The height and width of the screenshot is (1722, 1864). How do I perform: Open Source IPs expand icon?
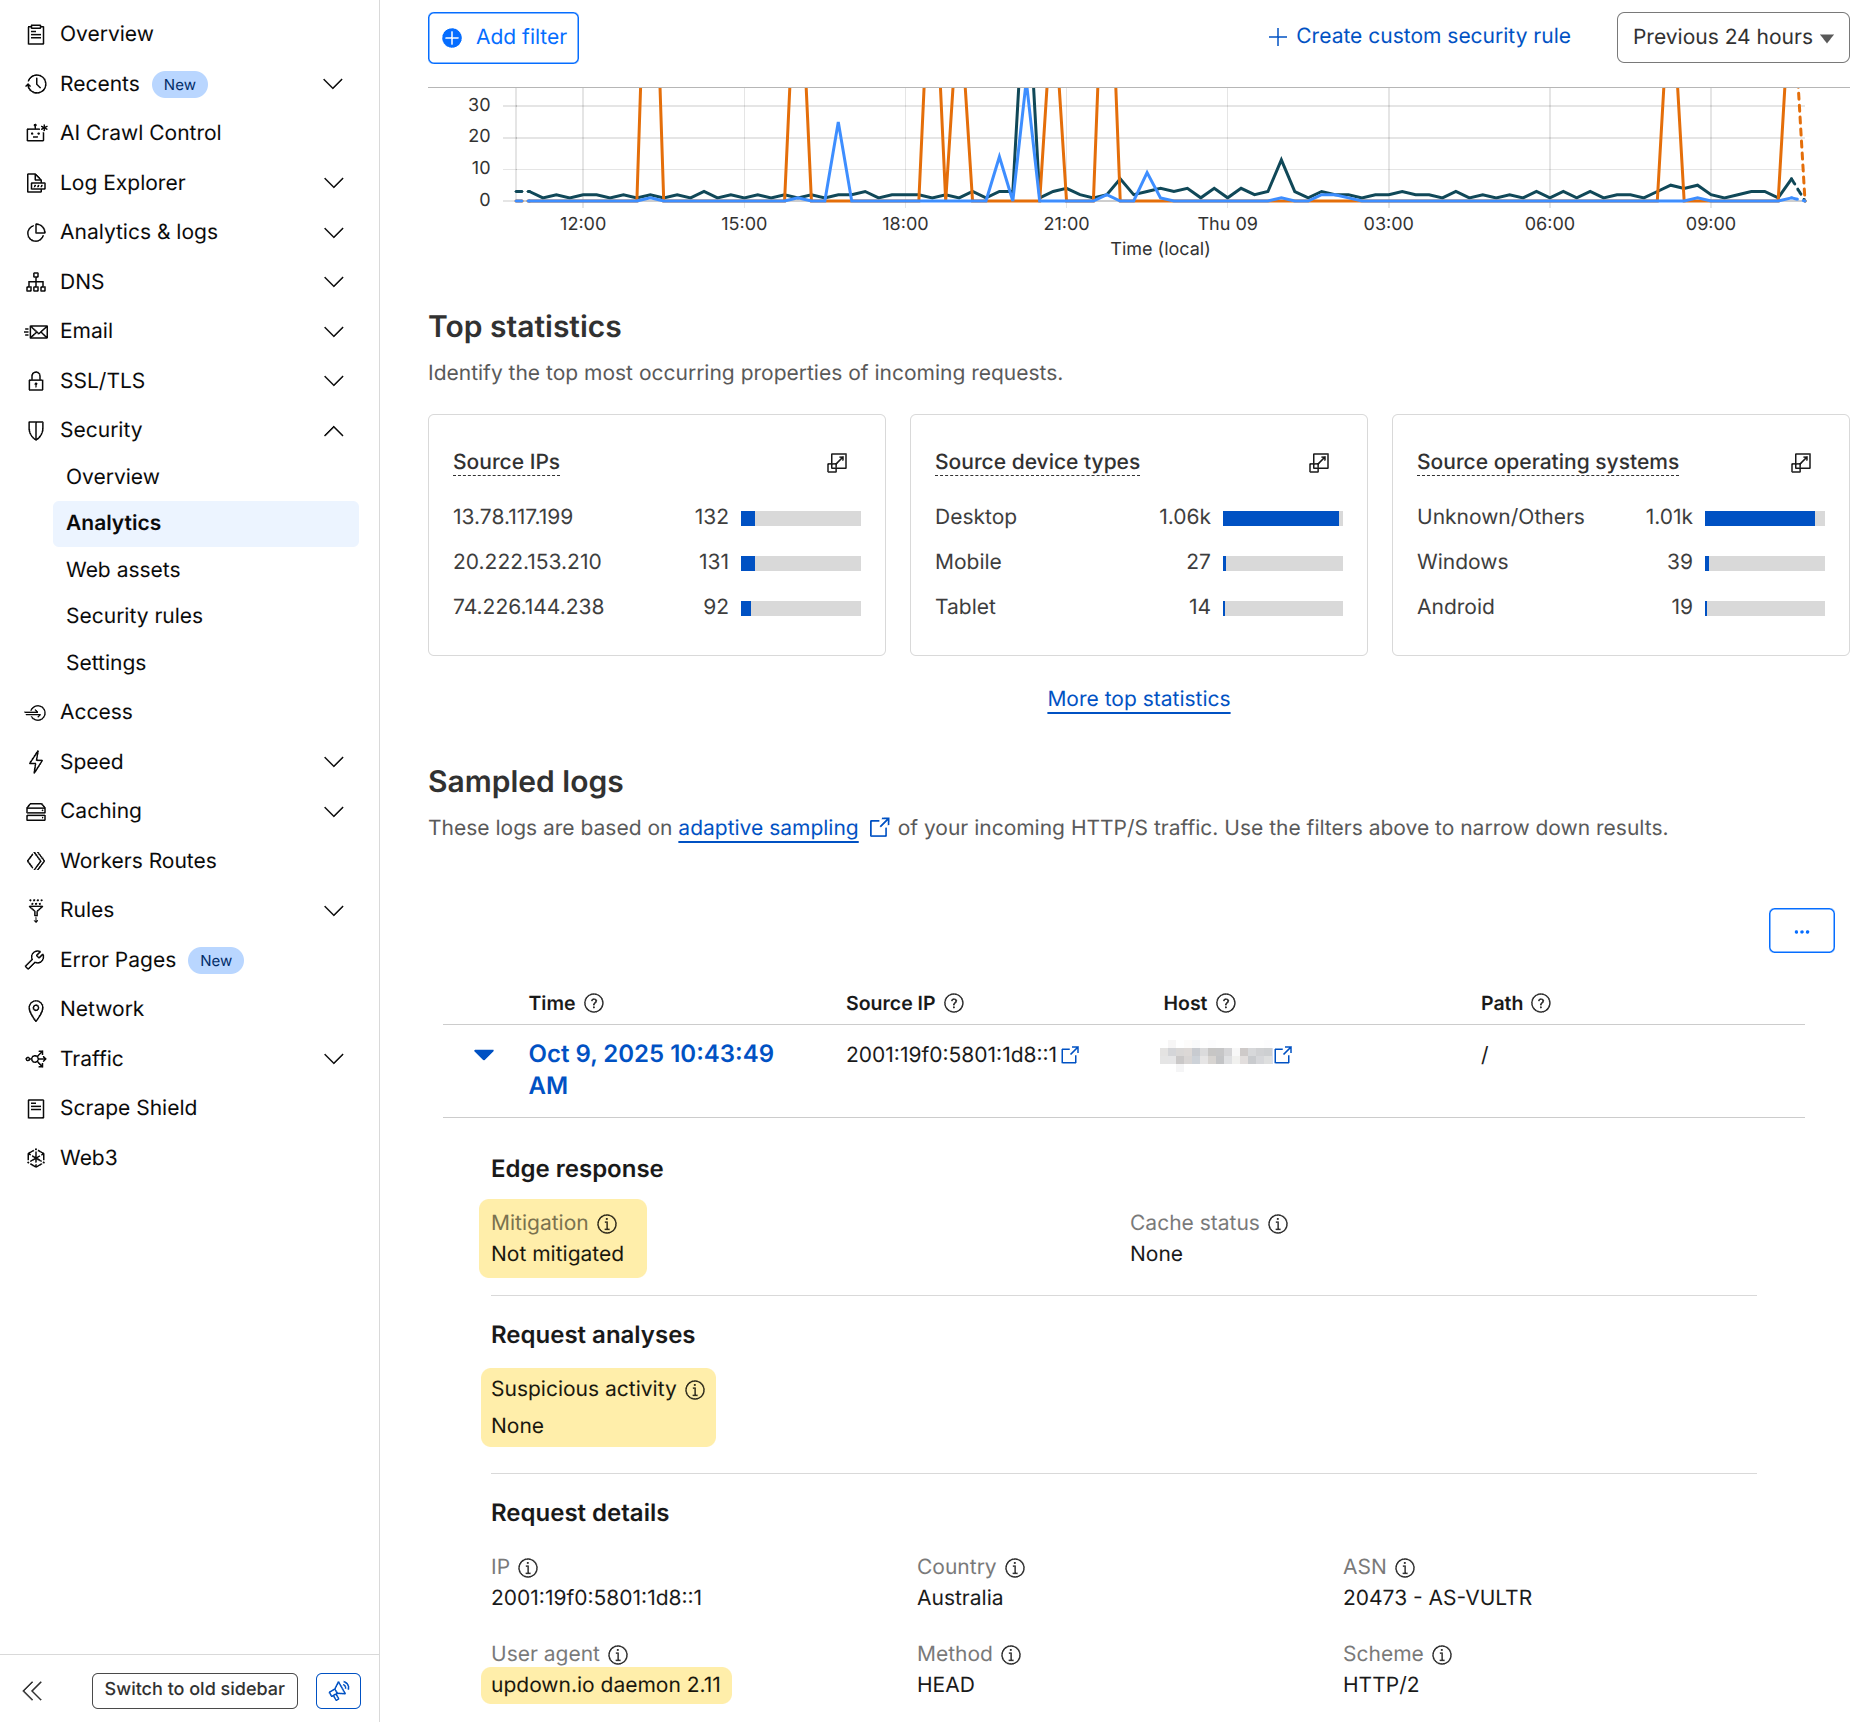837,462
